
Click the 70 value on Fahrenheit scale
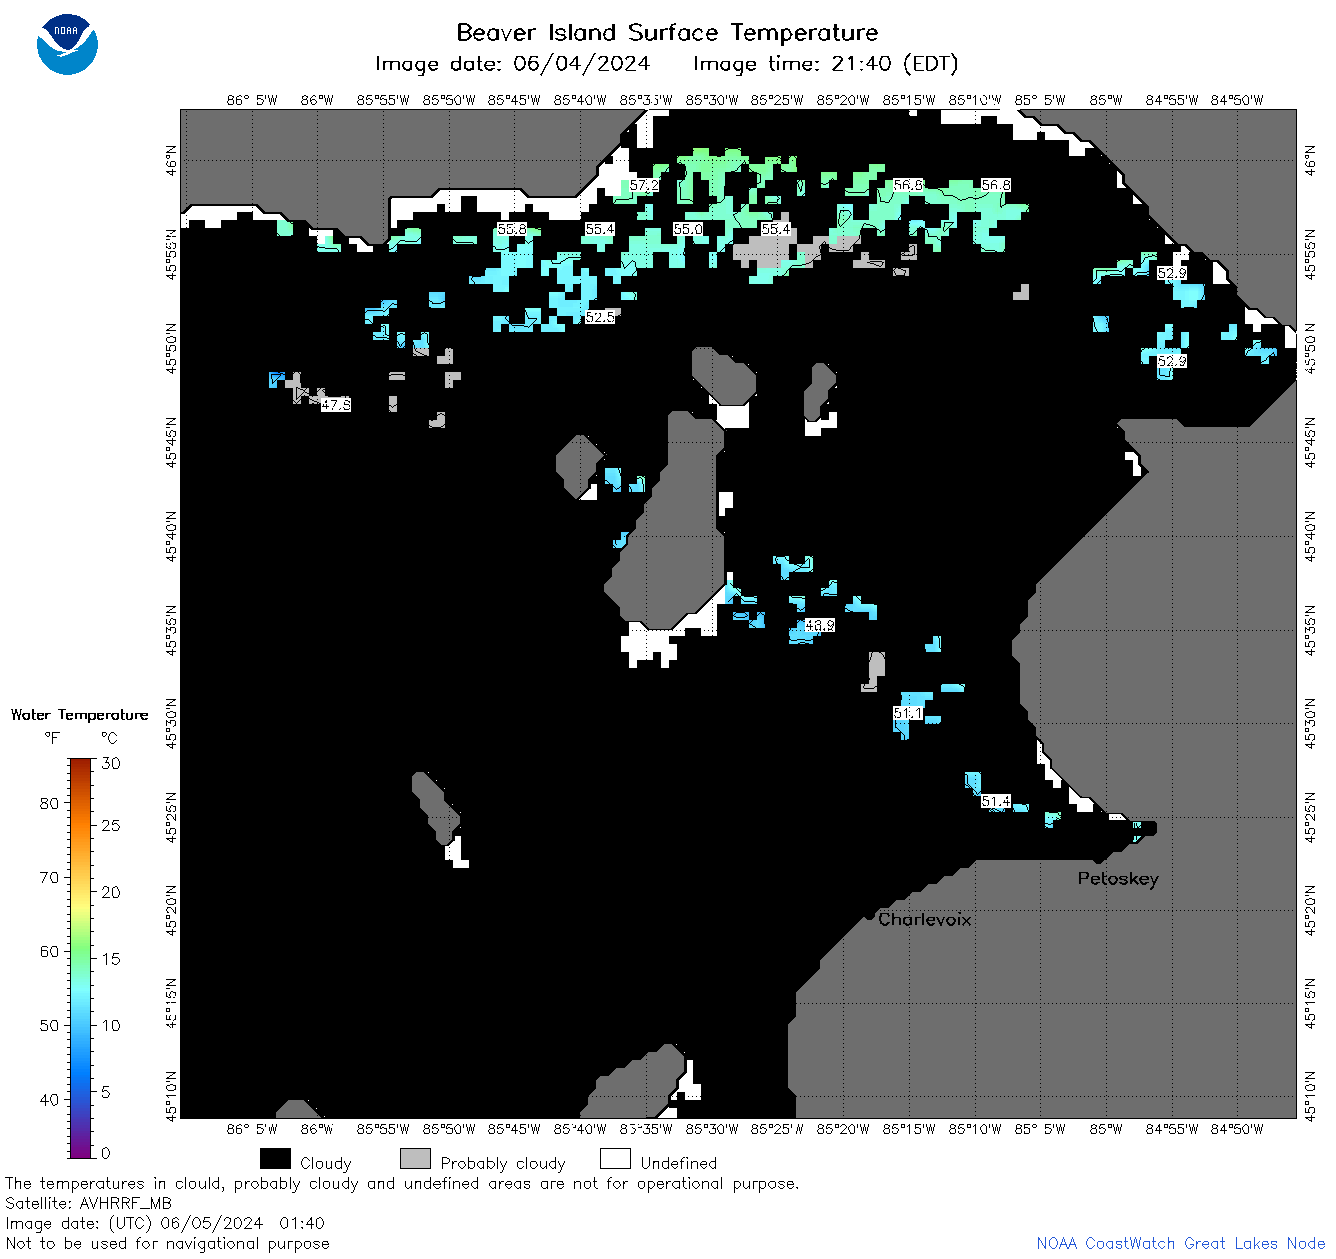click(x=49, y=877)
